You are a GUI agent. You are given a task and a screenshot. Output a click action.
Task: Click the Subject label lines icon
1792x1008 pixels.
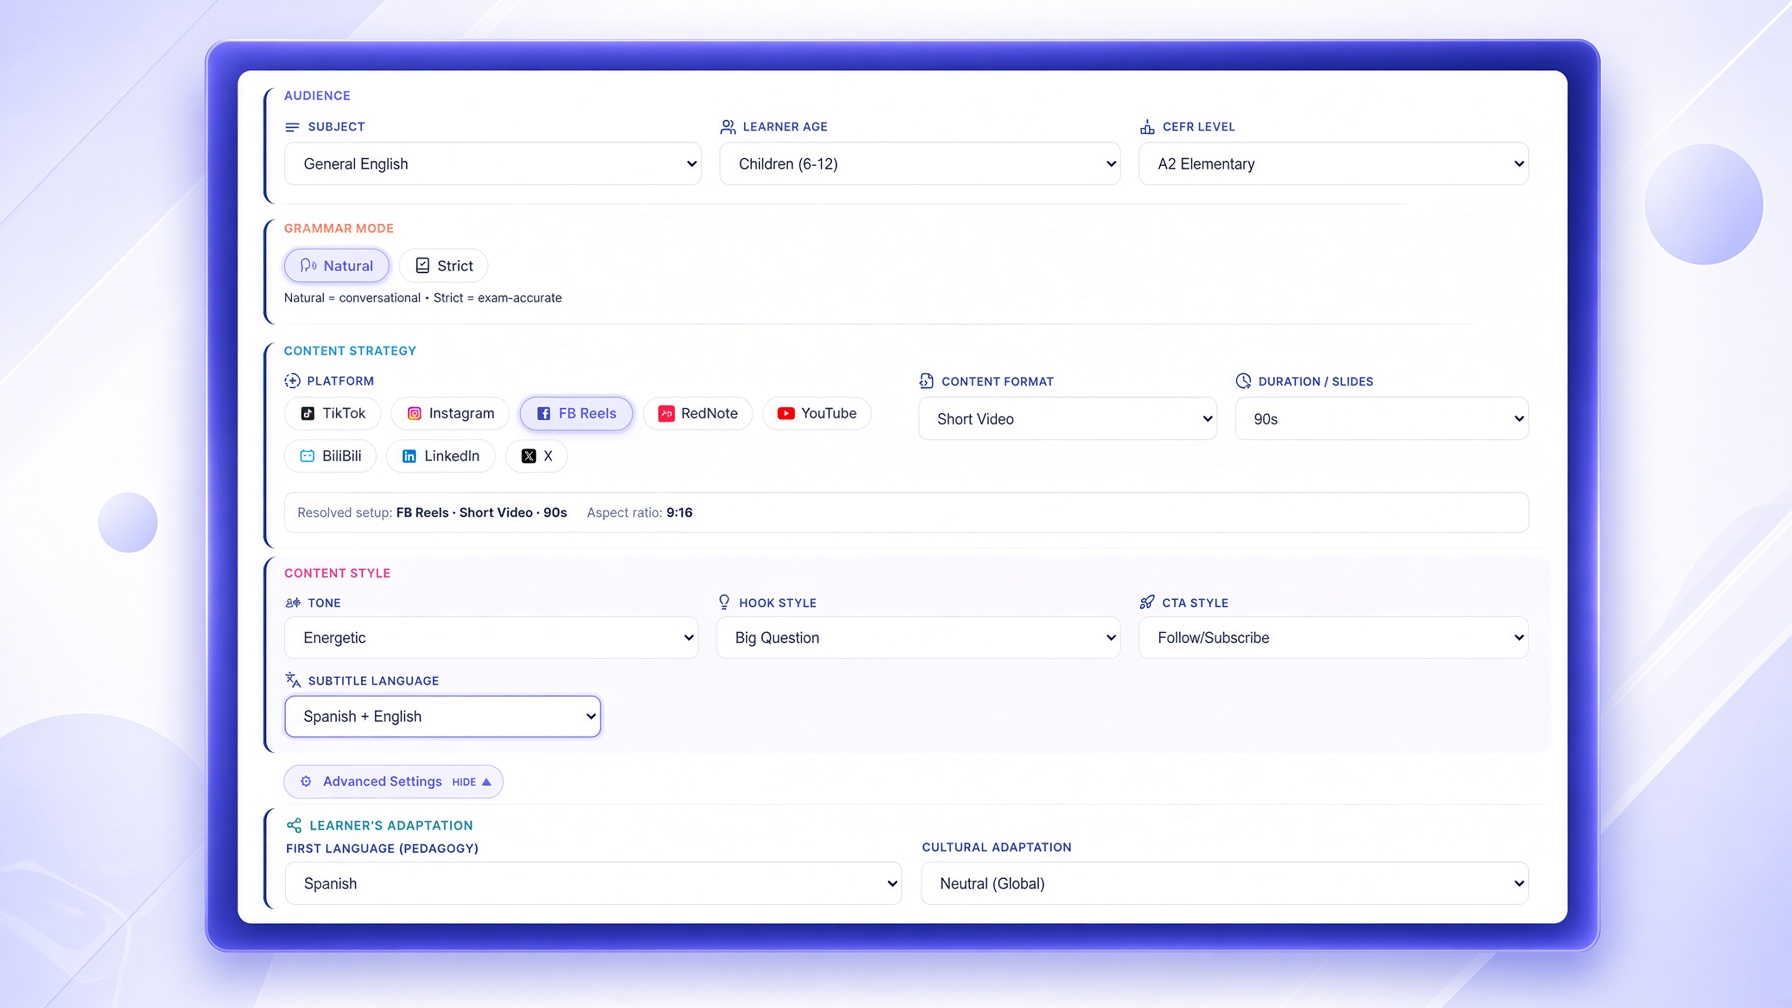pos(292,127)
